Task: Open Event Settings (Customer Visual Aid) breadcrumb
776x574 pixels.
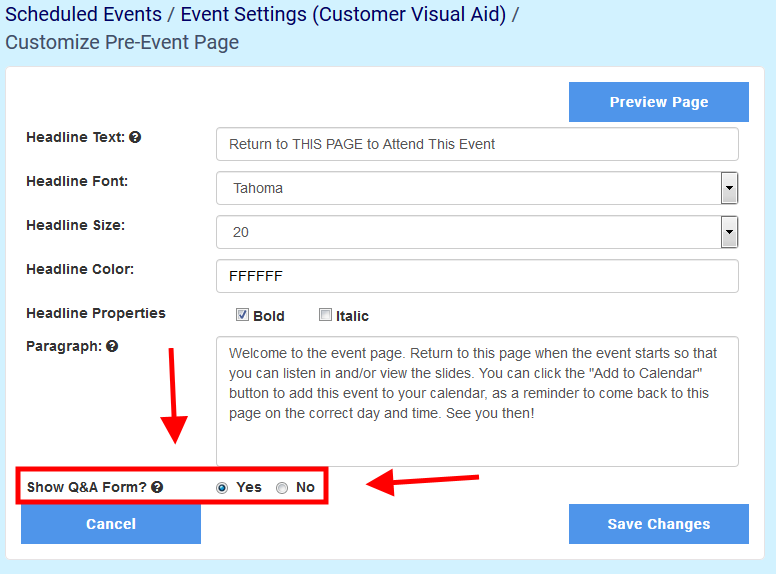Action: pos(343,14)
